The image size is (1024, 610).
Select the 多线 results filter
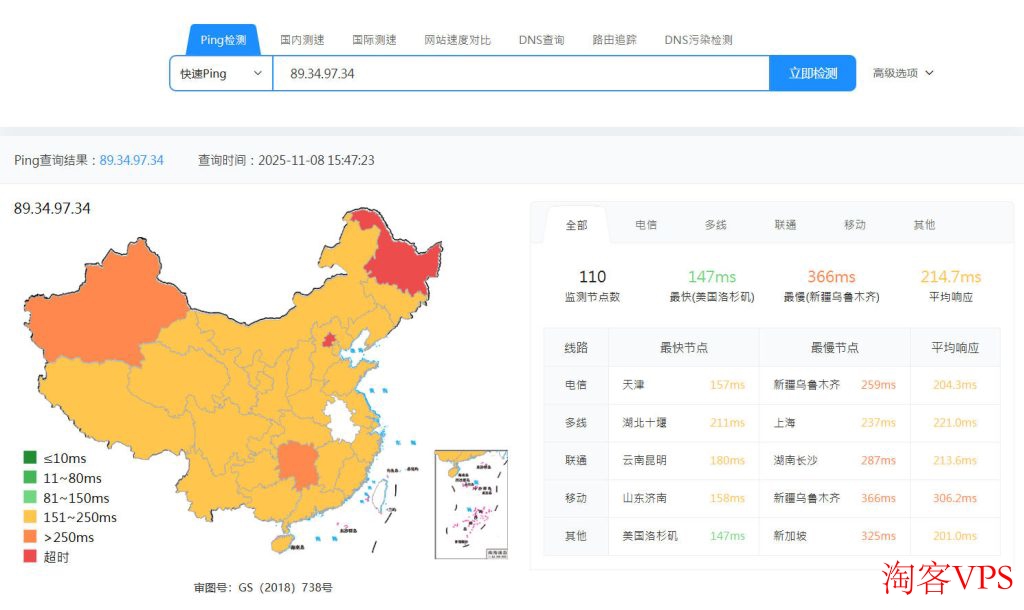pyautogui.click(x=716, y=225)
